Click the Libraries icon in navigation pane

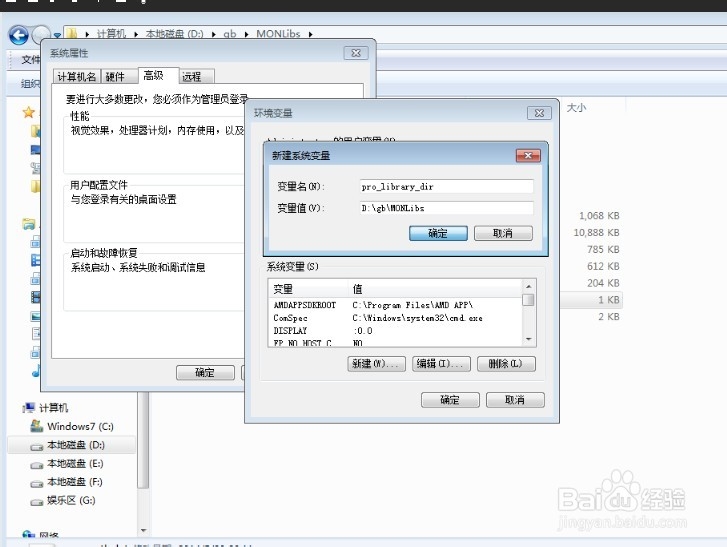pyautogui.click(x=29, y=224)
